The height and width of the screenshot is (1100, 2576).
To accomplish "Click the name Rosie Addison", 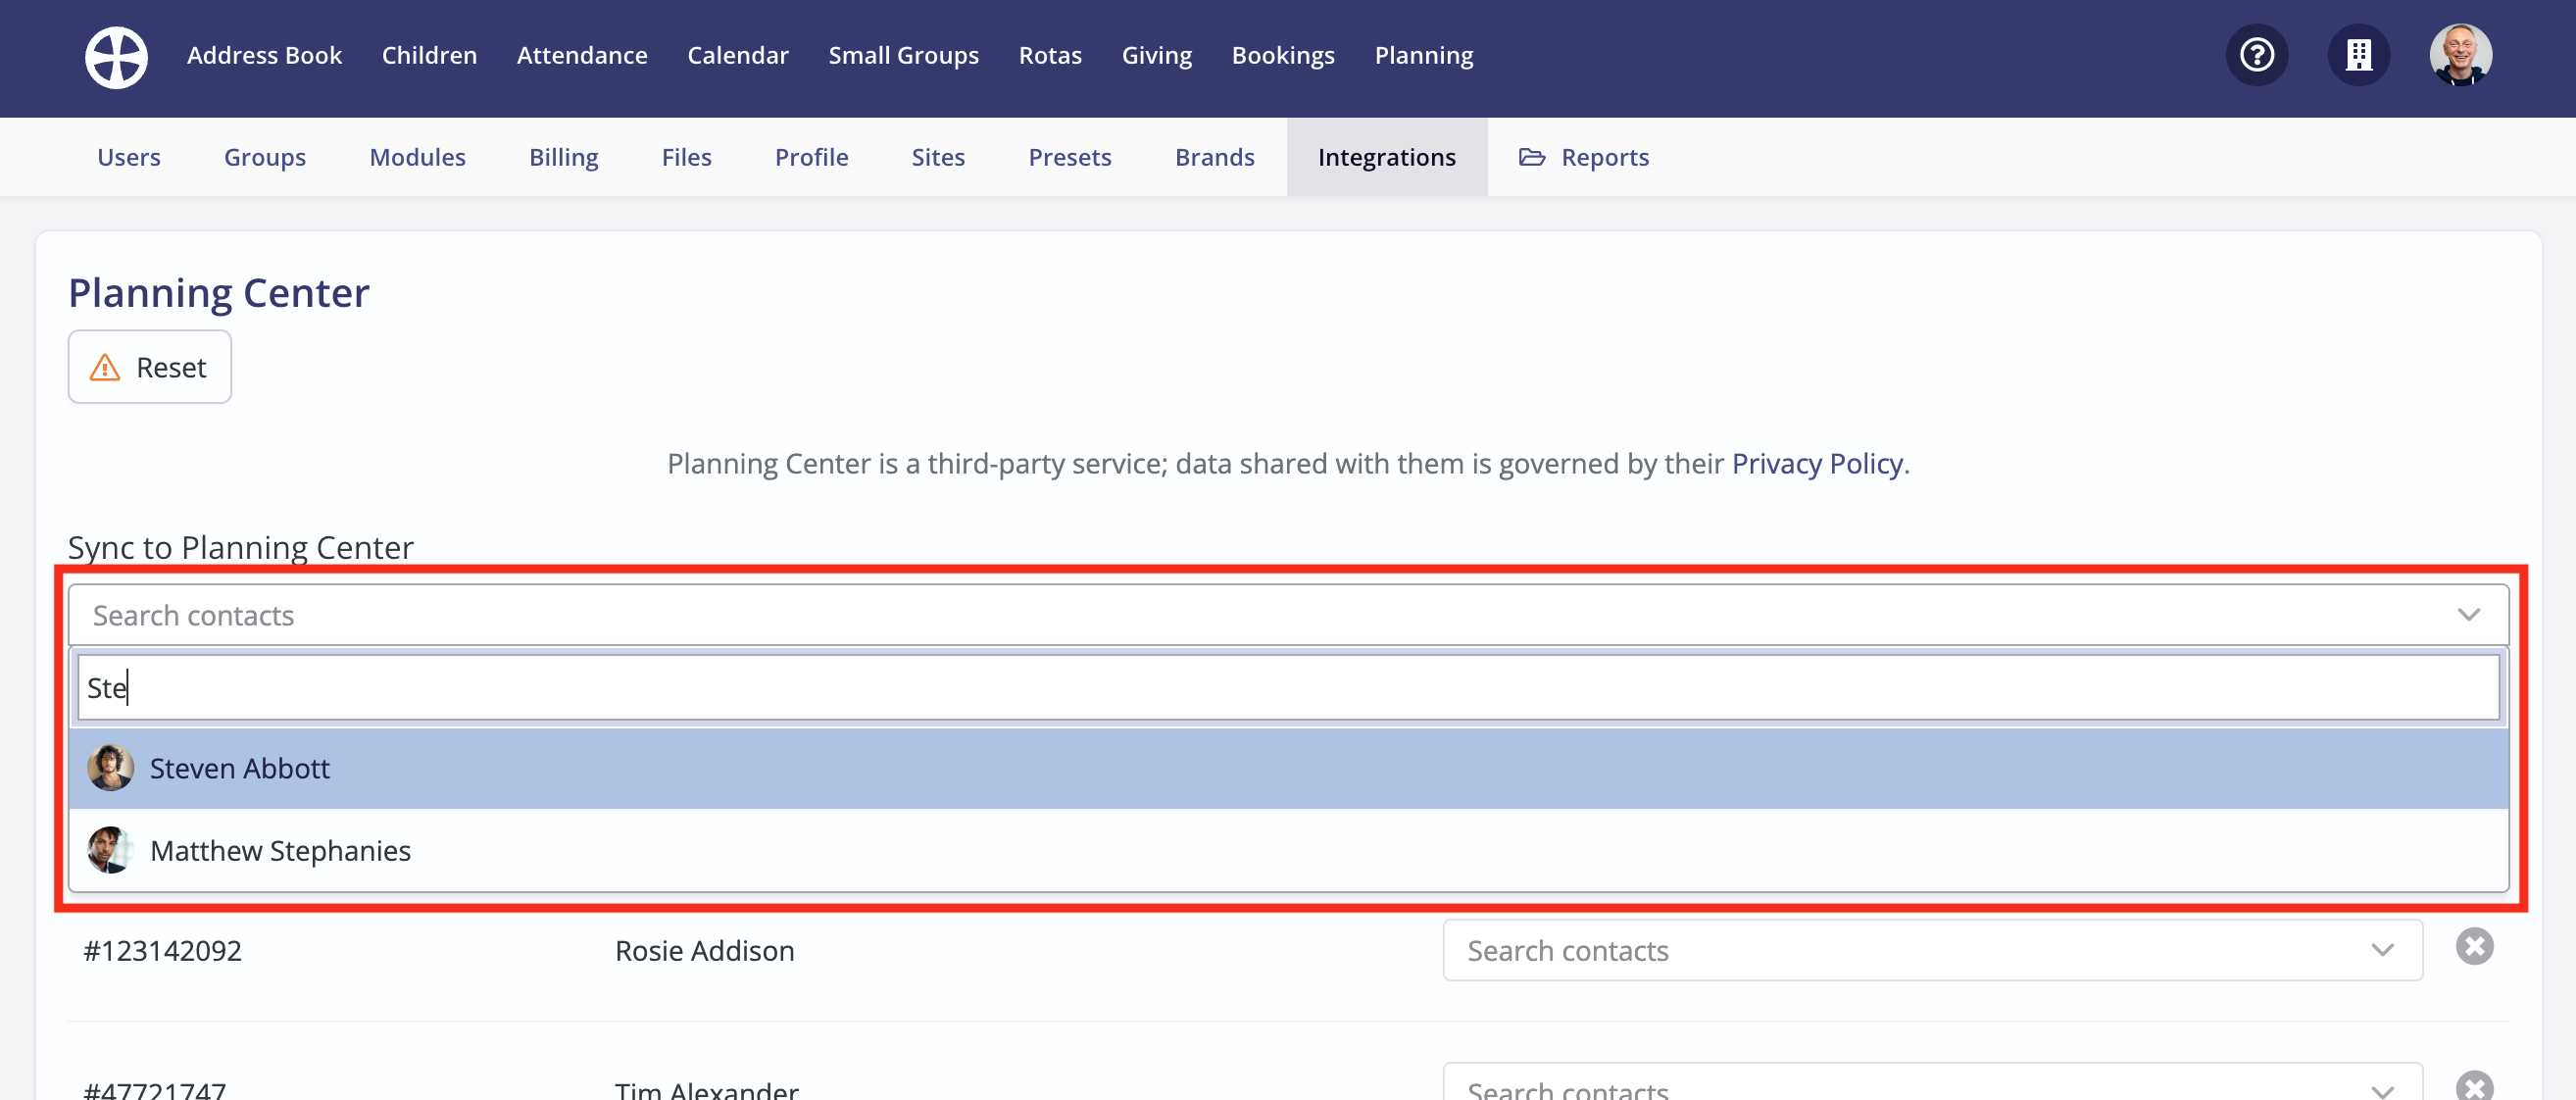I will pyautogui.click(x=704, y=950).
